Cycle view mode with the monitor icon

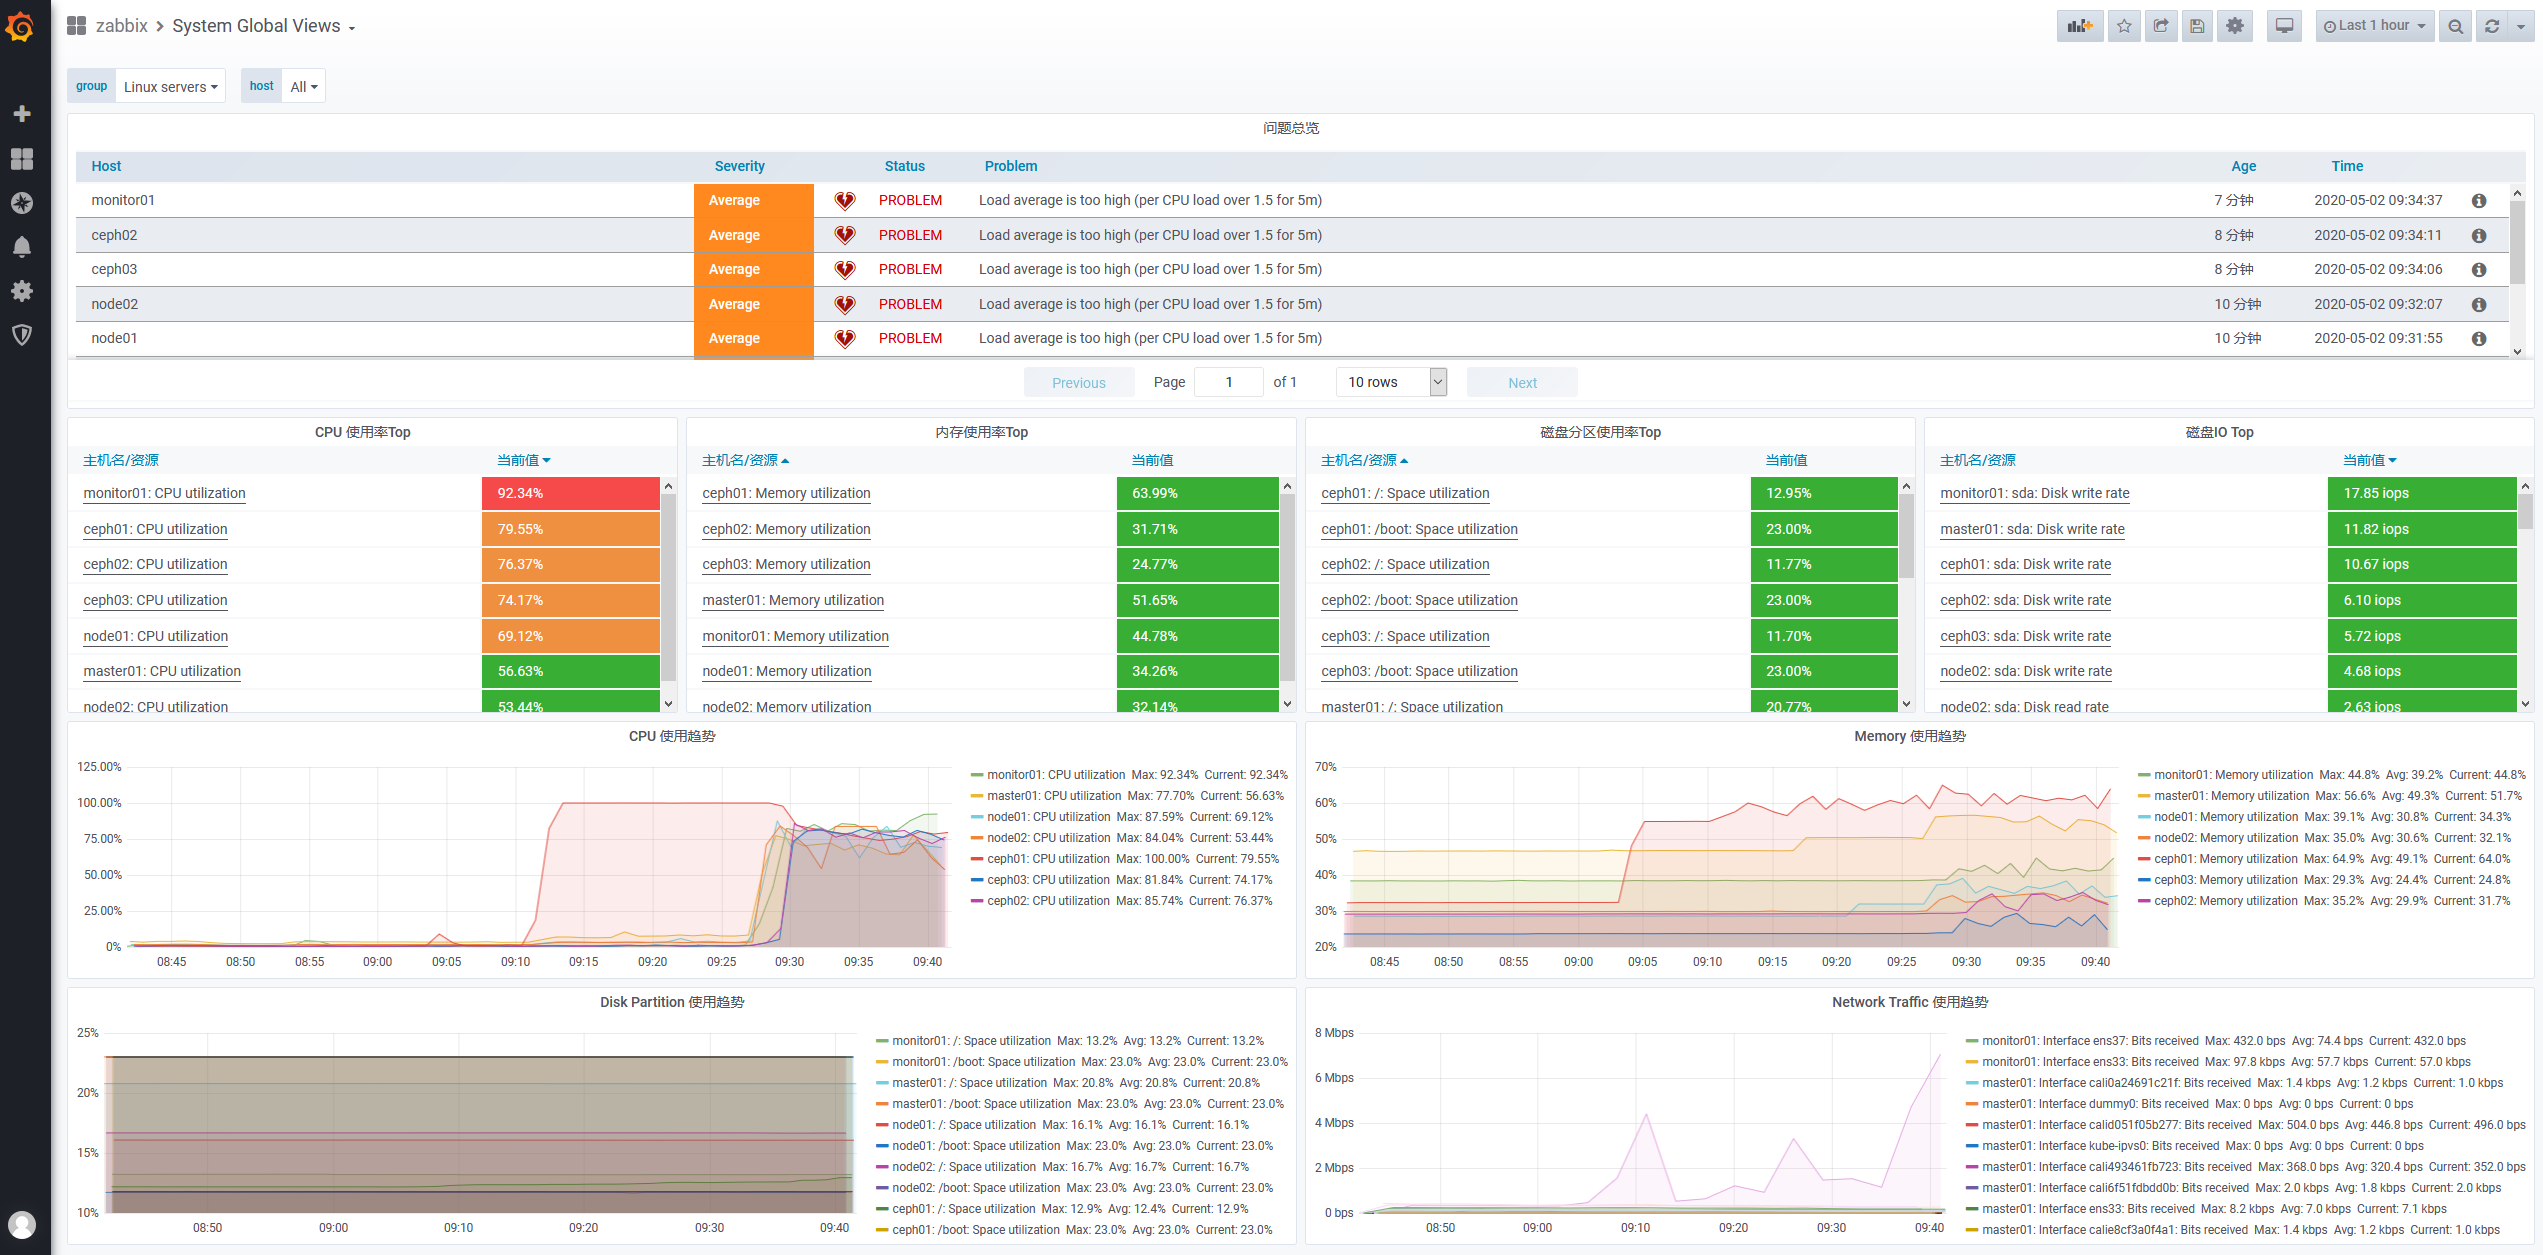[x=2284, y=26]
